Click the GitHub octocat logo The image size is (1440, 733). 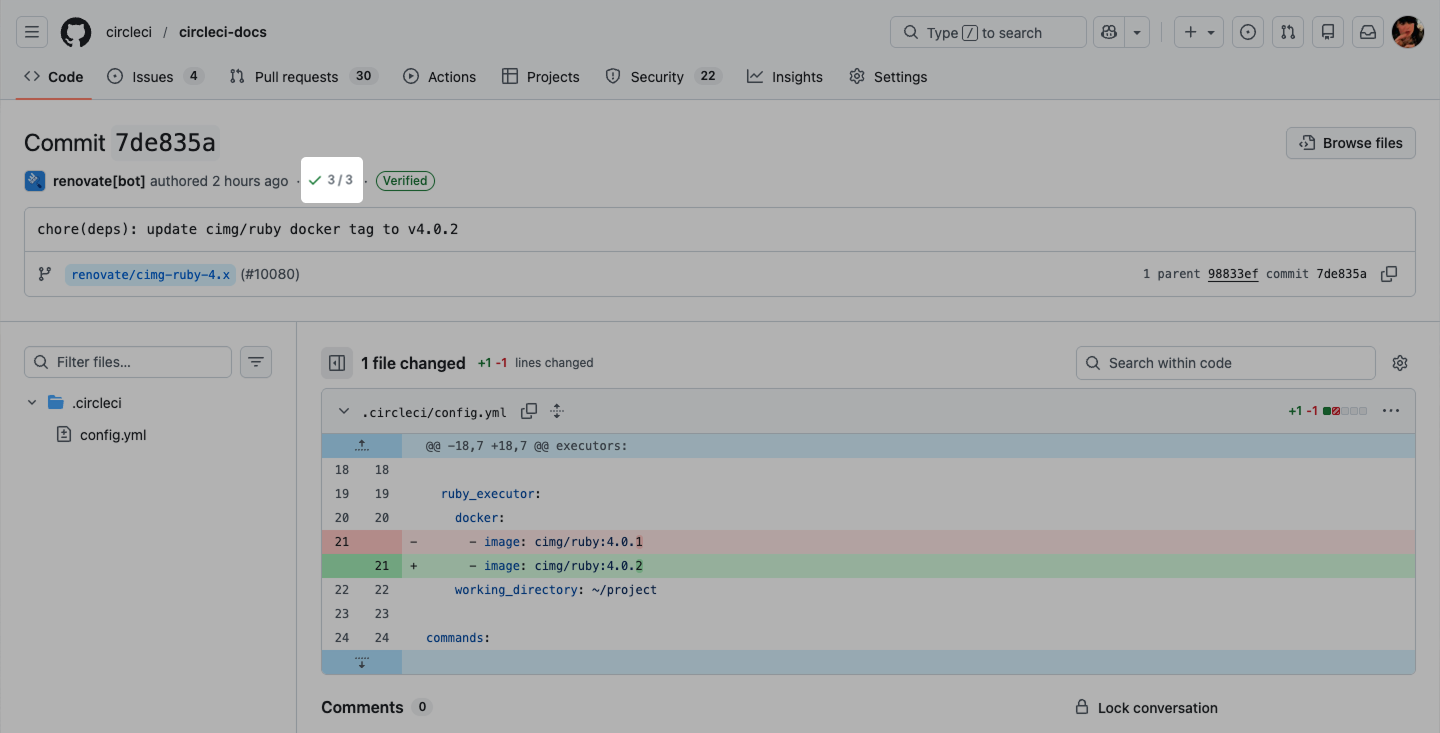(x=75, y=31)
